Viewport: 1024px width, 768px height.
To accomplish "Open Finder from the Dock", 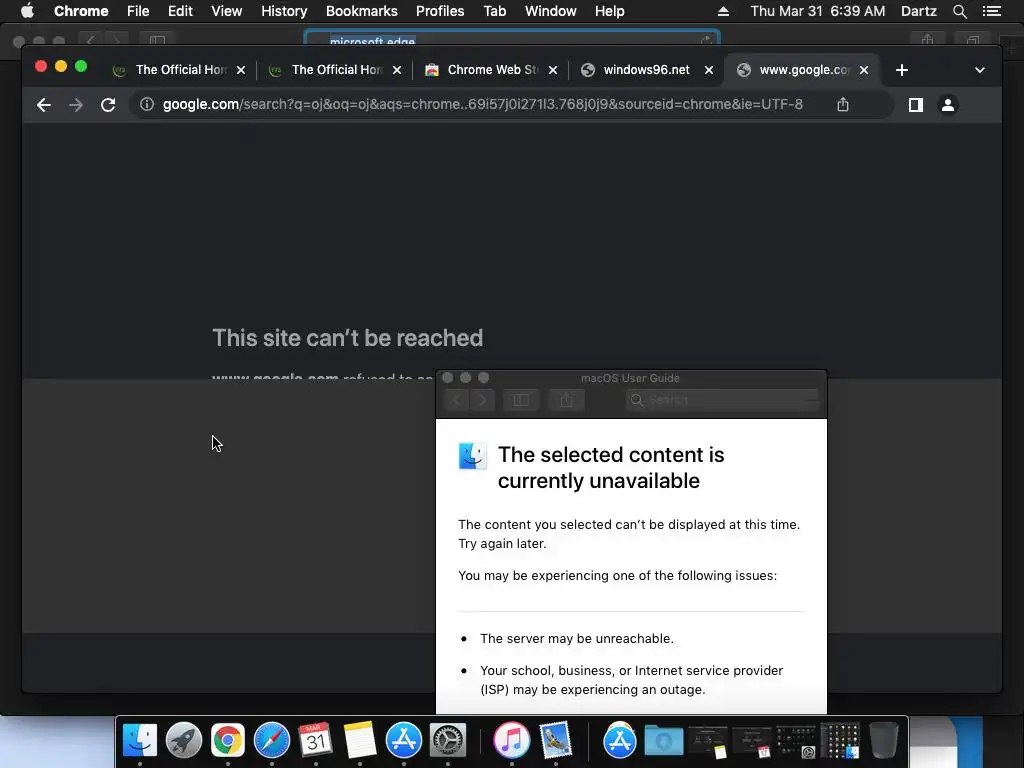I will (140, 740).
